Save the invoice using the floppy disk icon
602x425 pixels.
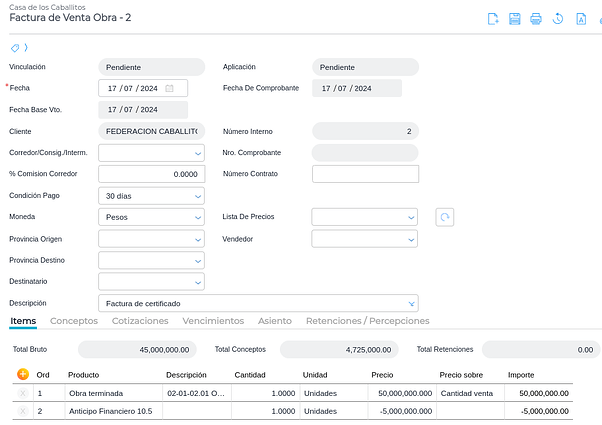[514, 19]
